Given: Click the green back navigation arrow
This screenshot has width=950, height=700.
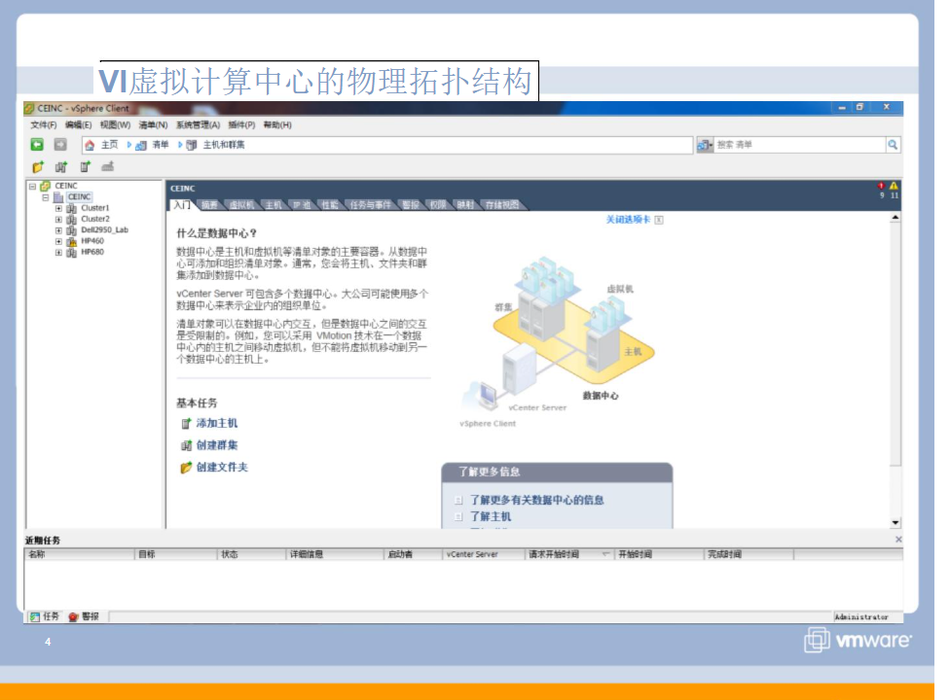Looking at the screenshot, I should pyautogui.click(x=37, y=145).
